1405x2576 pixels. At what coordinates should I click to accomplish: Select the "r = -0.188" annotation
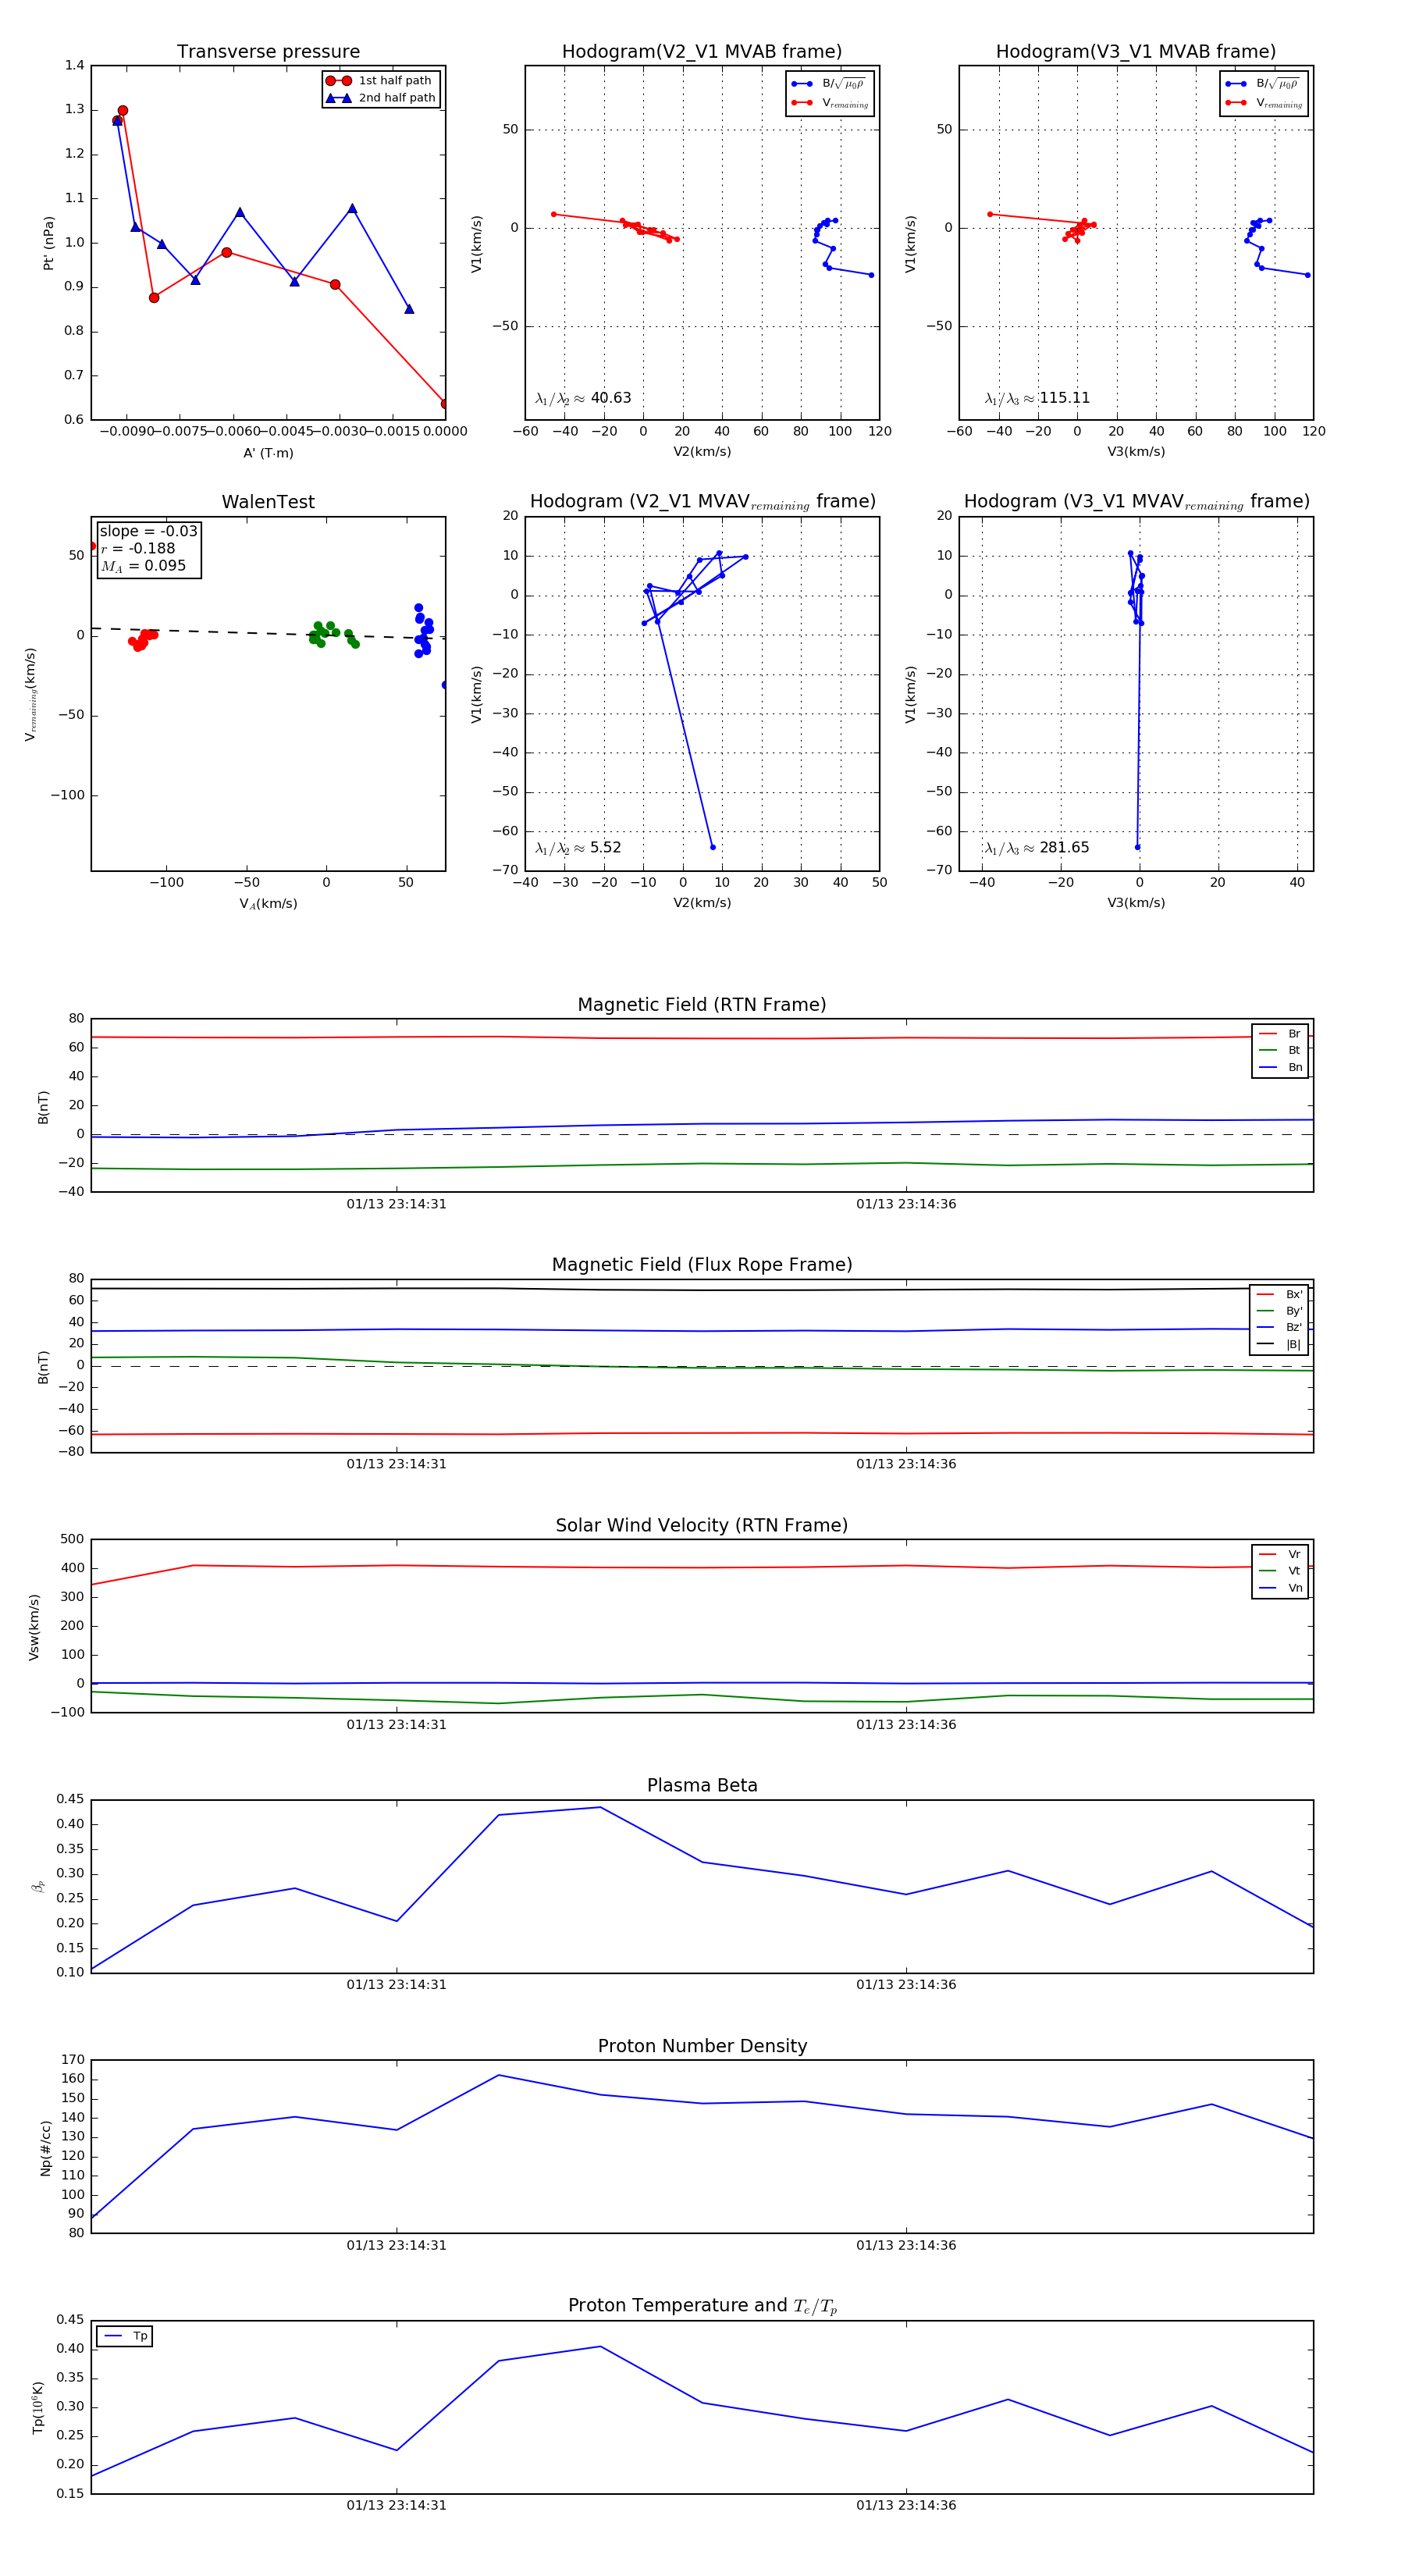138,548
